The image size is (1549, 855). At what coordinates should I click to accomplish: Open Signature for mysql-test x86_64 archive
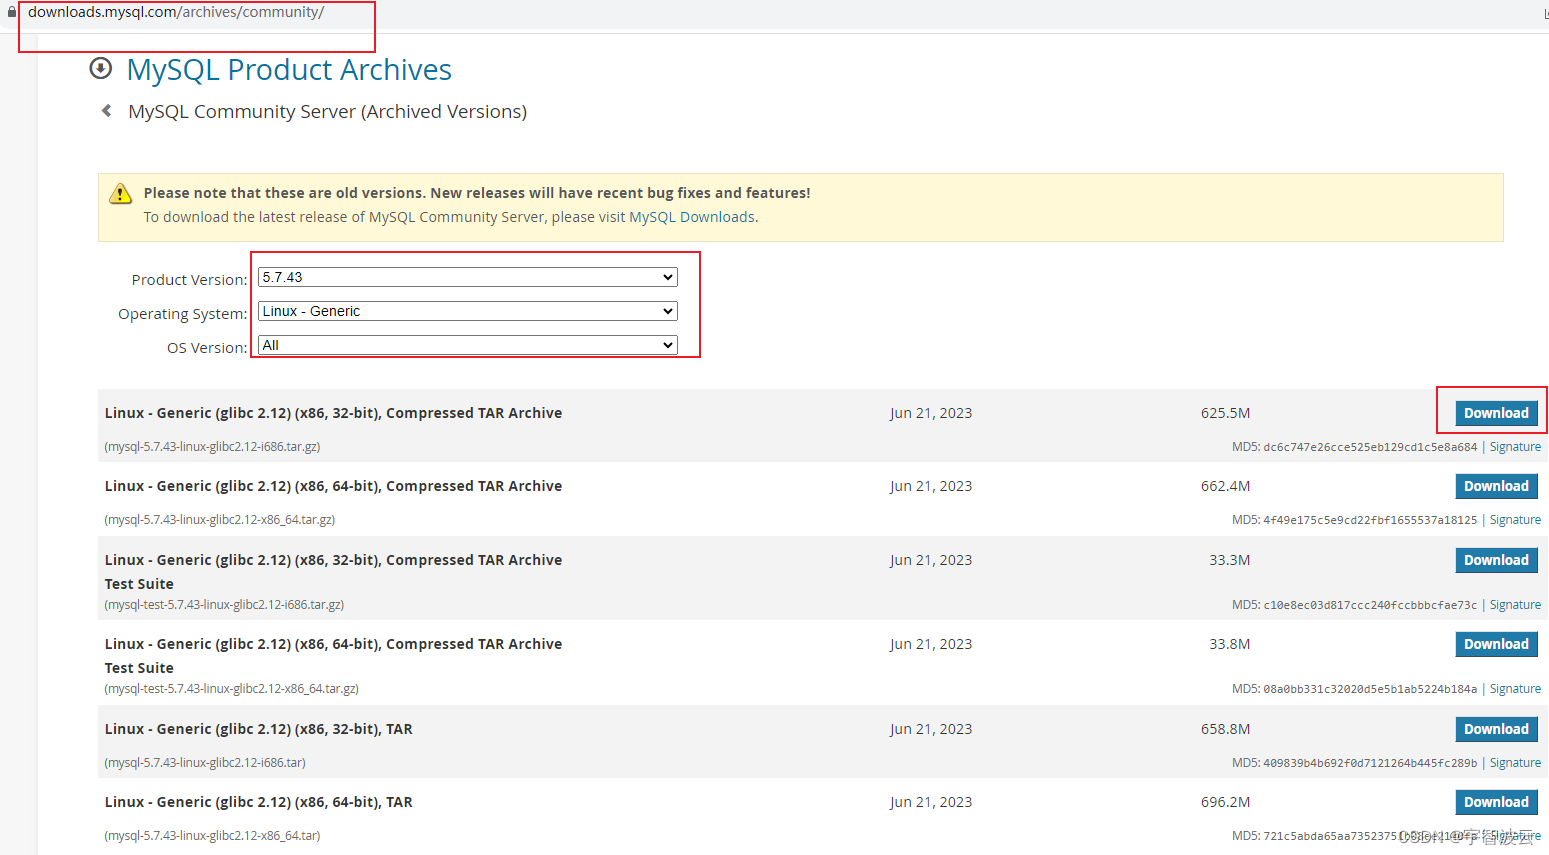(x=1515, y=689)
